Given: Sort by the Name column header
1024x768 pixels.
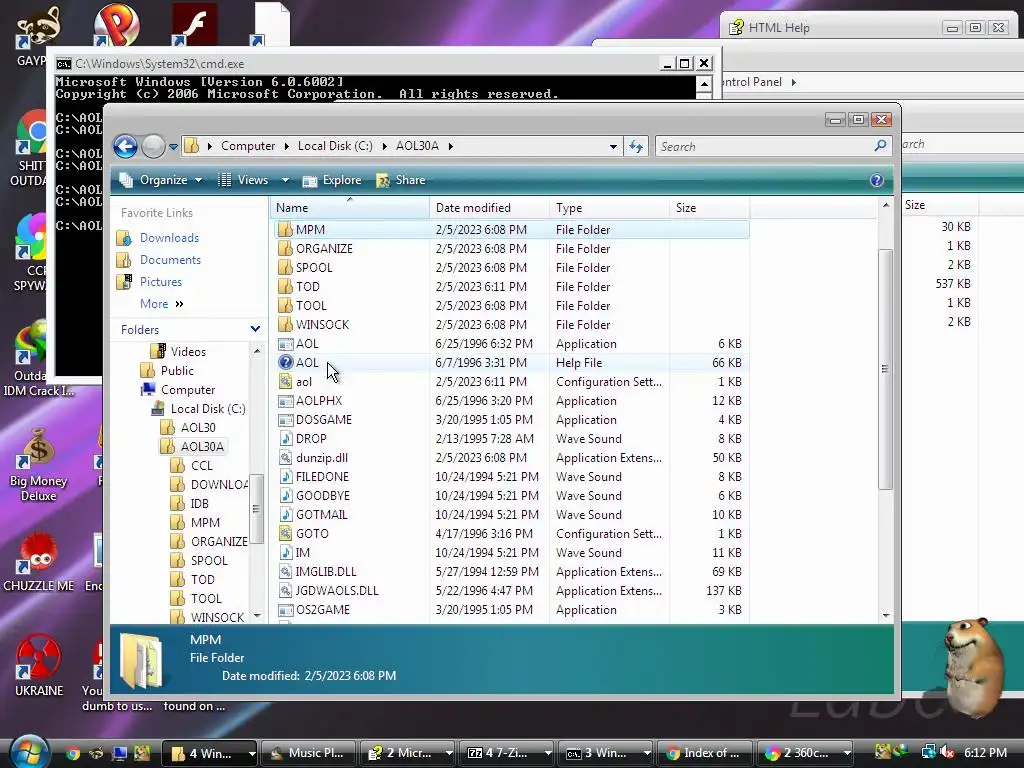Looking at the screenshot, I should point(349,208).
